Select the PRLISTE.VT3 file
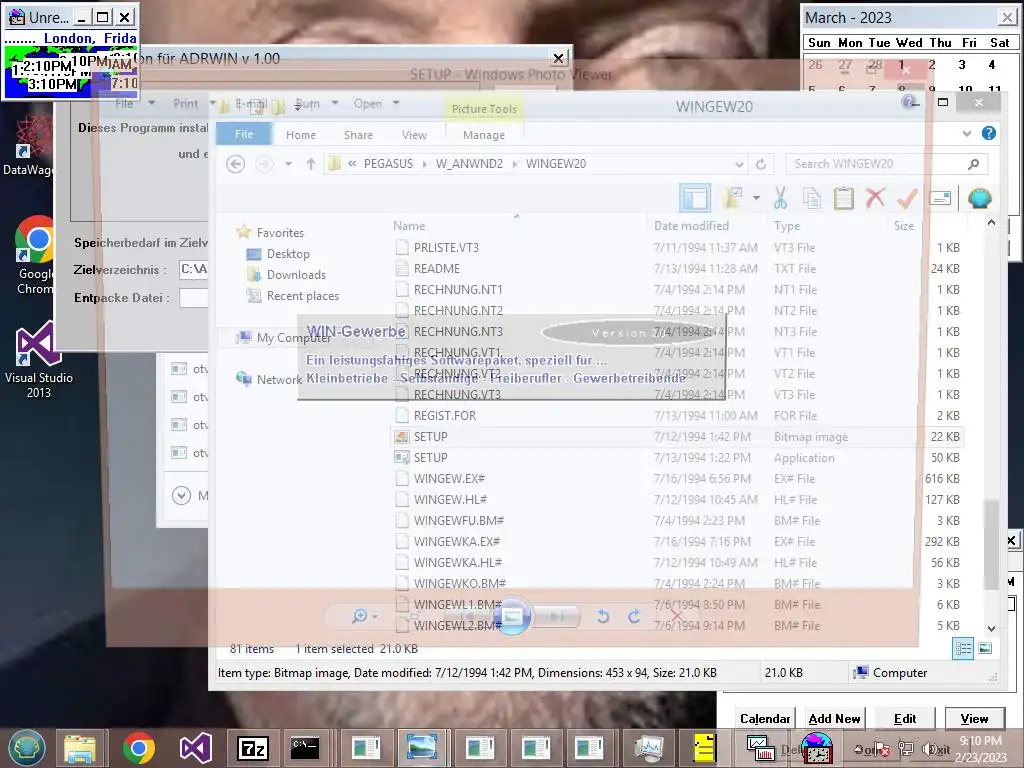This screenshot has width=1024, height=768. [x=446, y=248]
